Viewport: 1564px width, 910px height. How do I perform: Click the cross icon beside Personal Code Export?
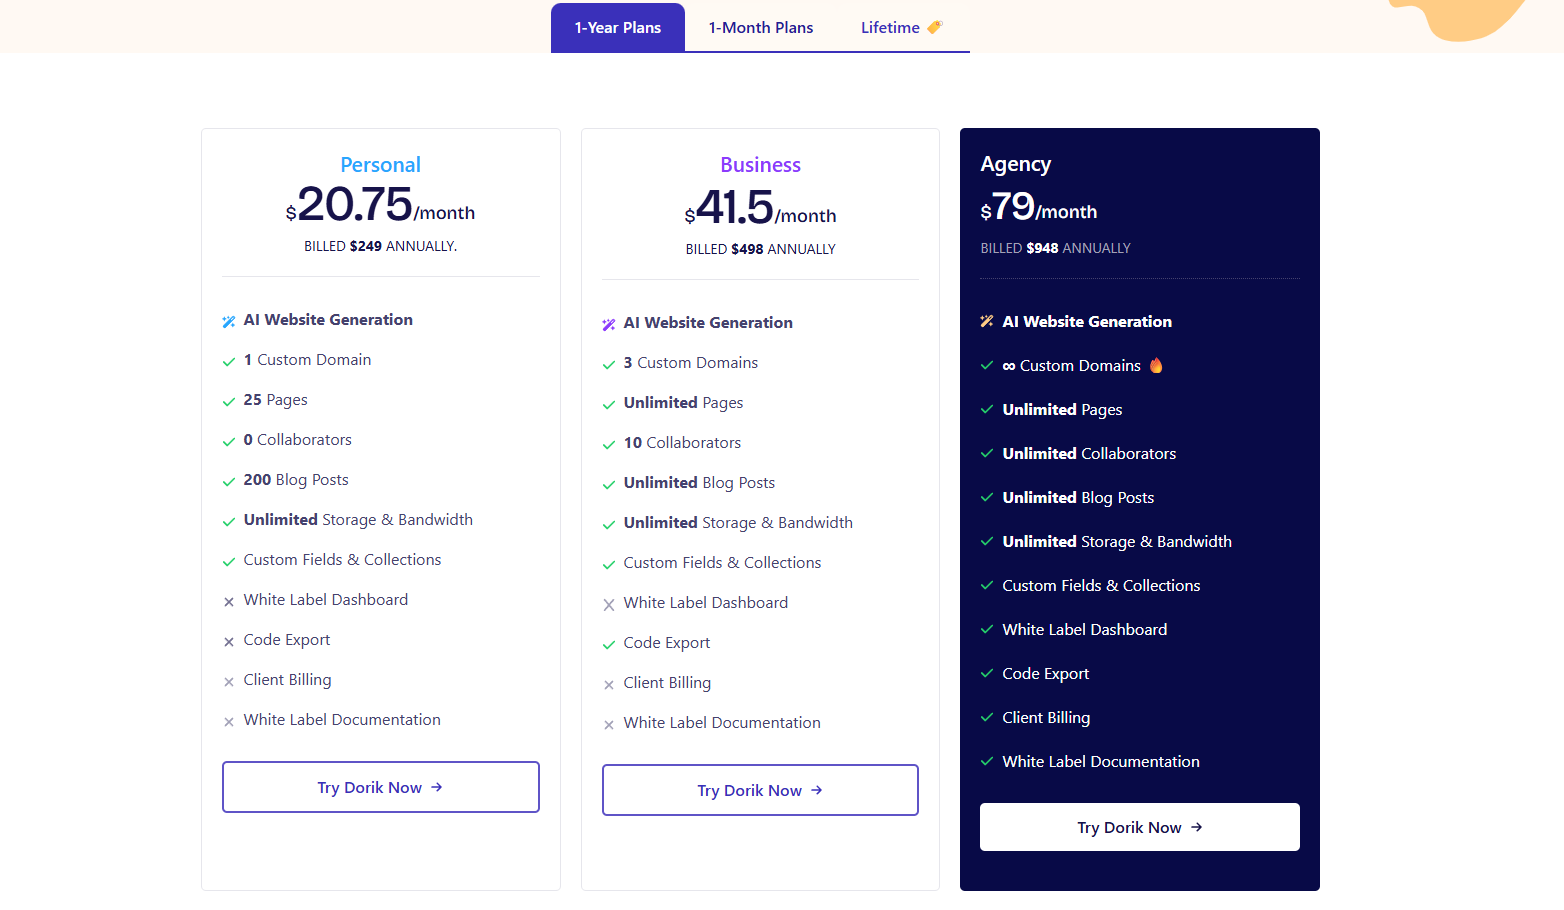(x=229, y=641)
